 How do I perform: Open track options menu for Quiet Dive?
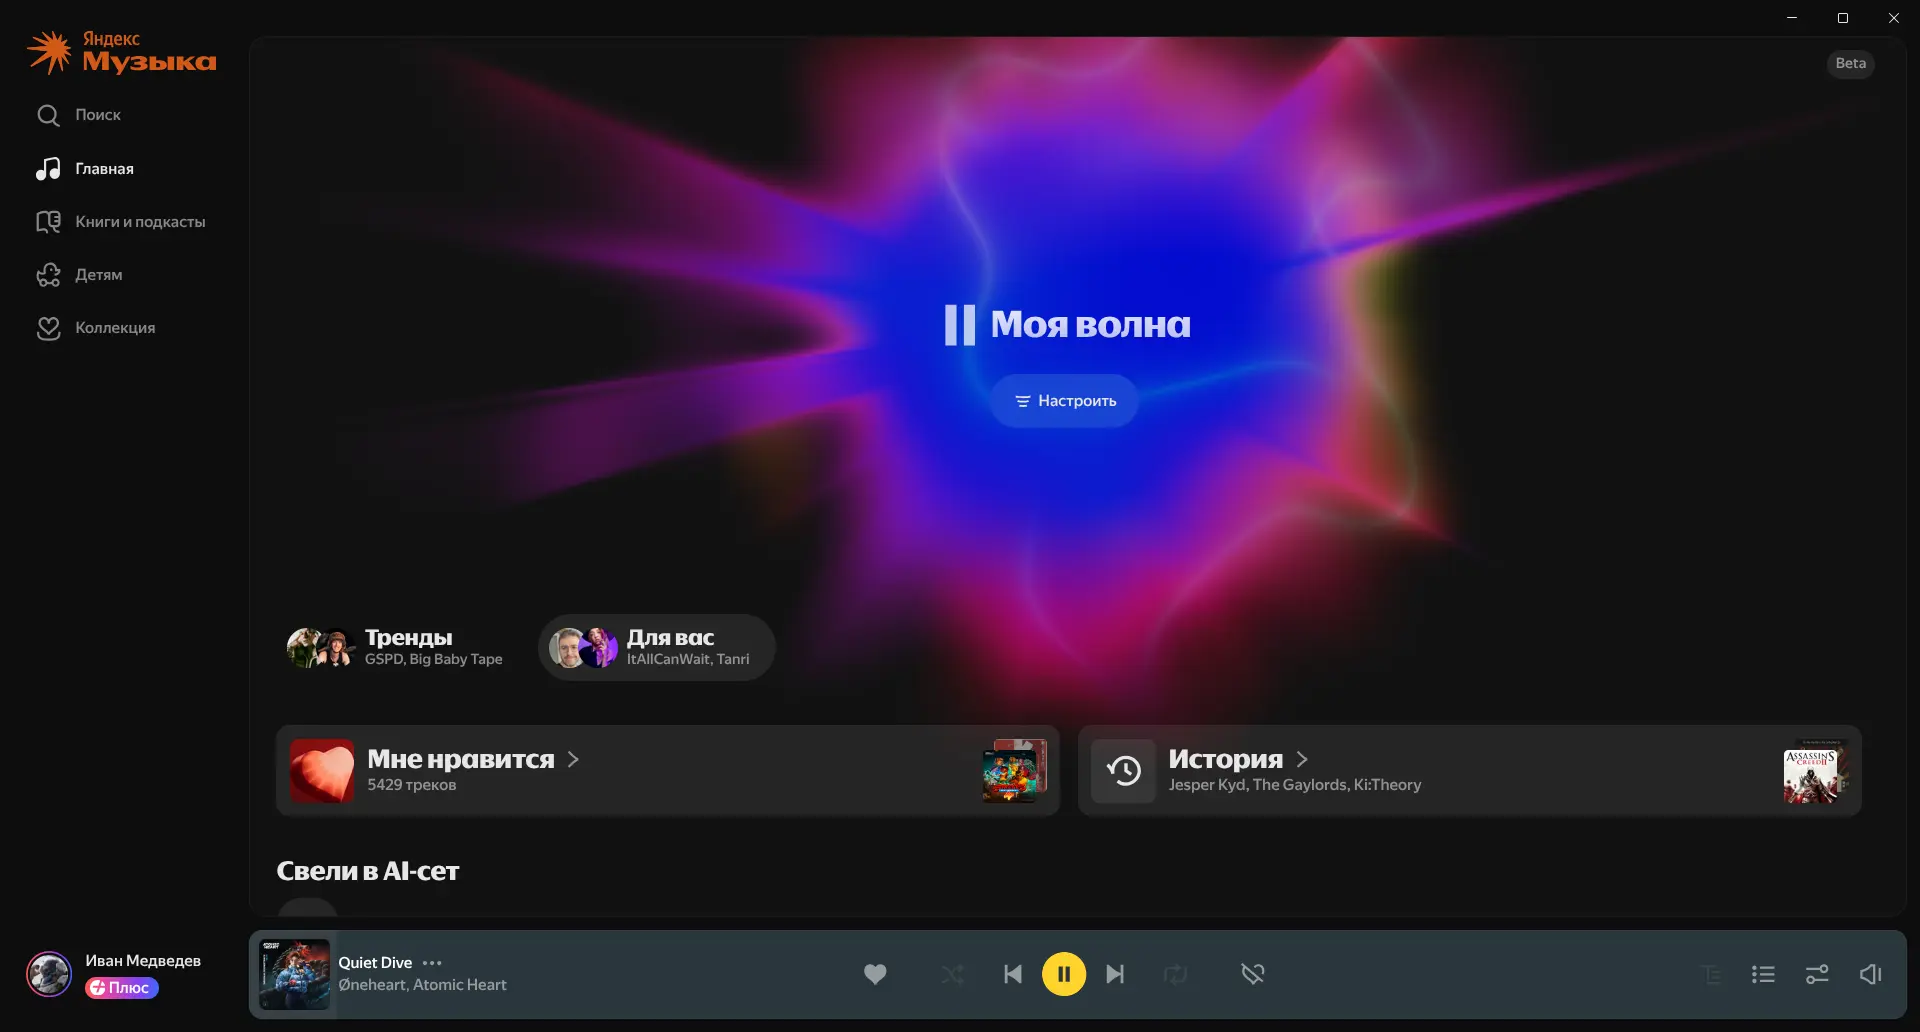coord(432,963)
